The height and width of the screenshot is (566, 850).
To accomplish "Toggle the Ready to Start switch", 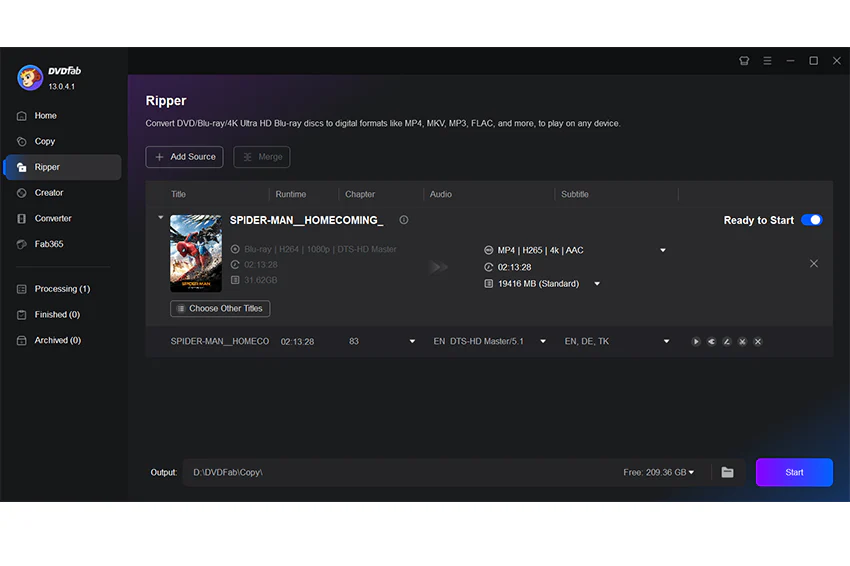I will [812, 220].
